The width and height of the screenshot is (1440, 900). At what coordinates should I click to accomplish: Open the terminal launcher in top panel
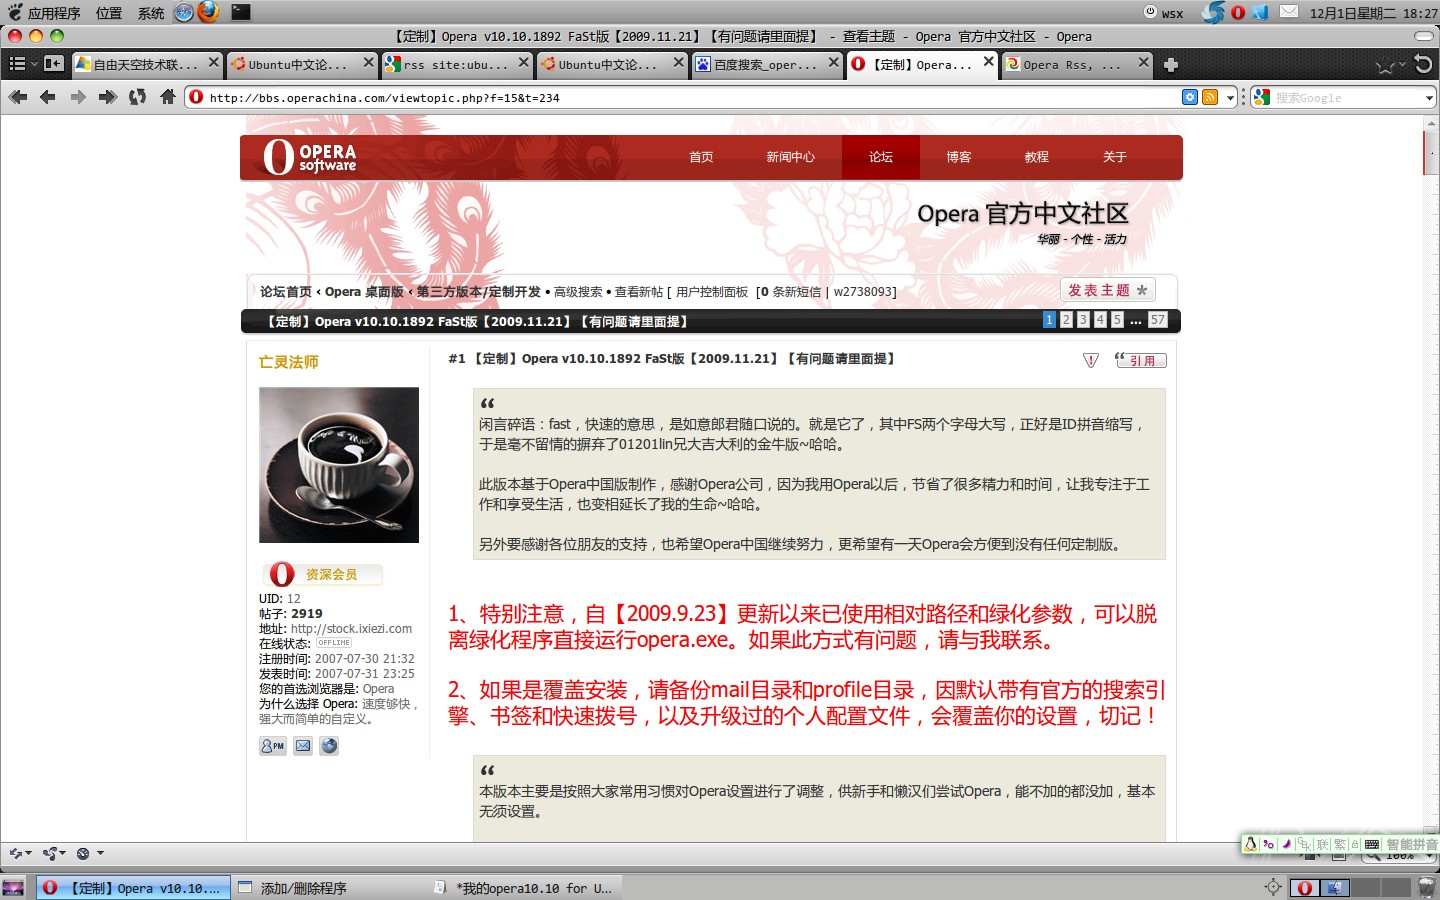[241, 12]
